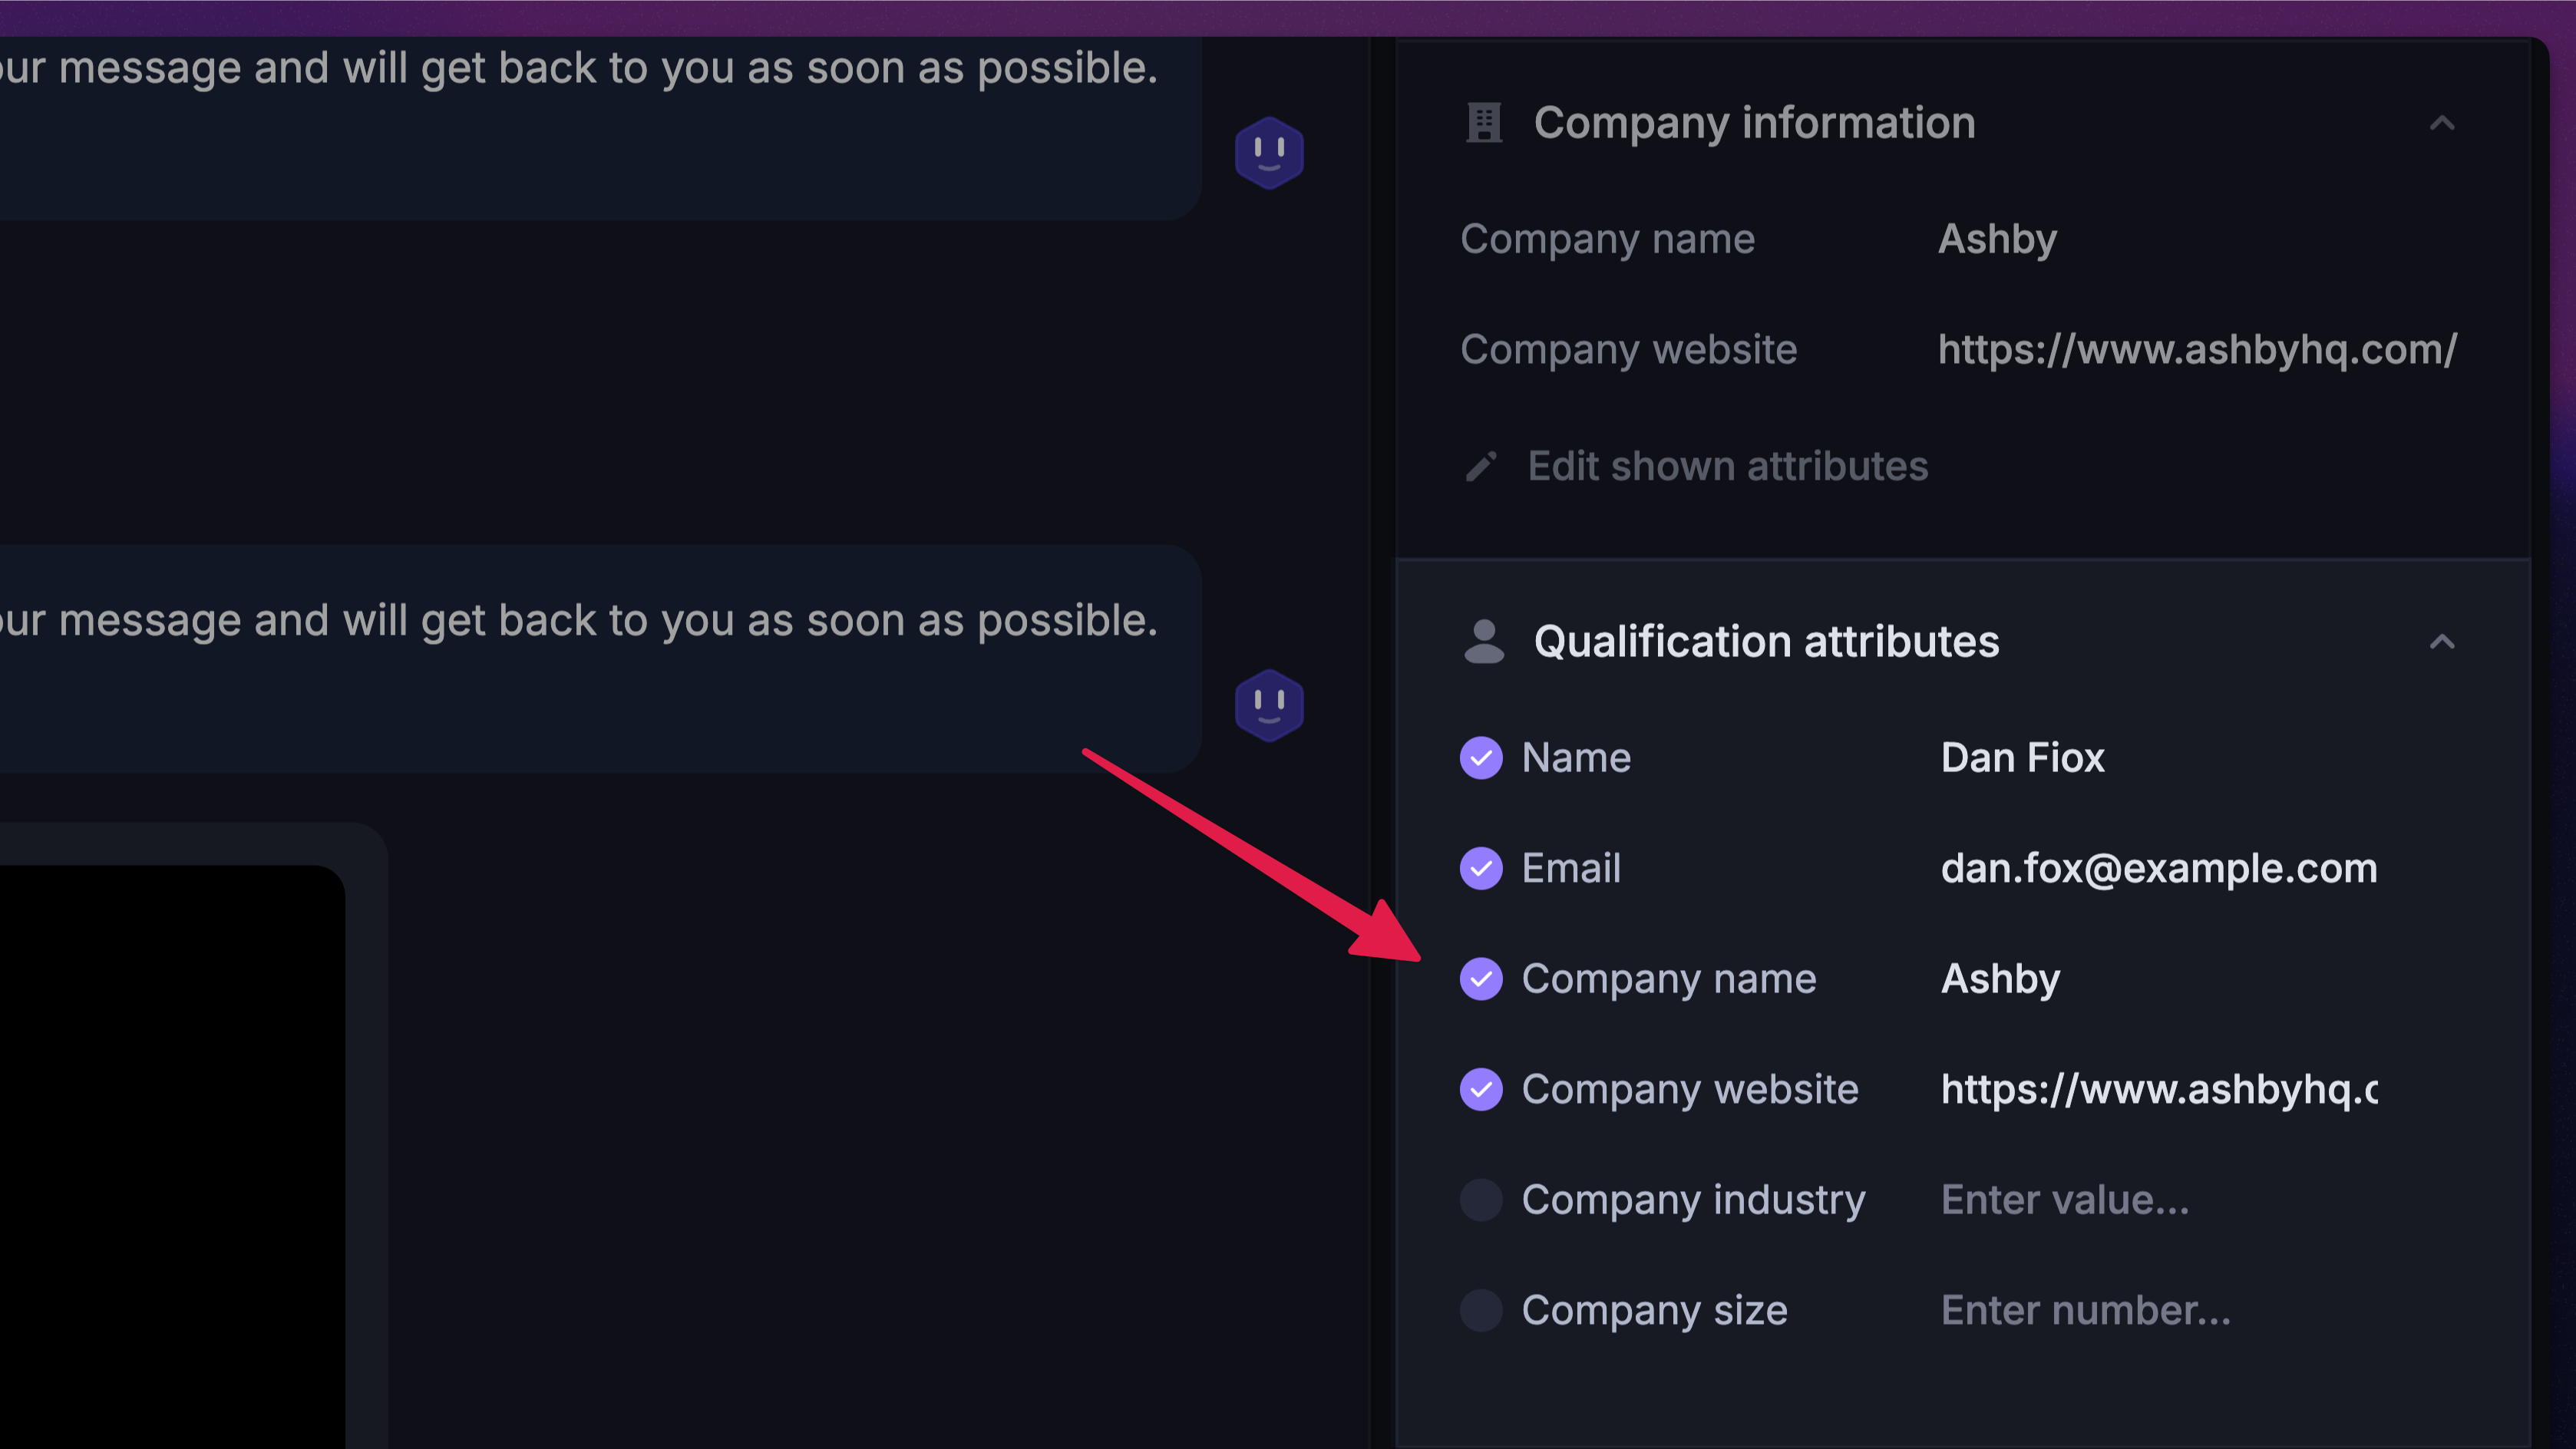Image resolution: width=2576 pixels, height=1449 pixels.
Task: Edit the dan.fox@example.com email value
Action: (2158, 868)
